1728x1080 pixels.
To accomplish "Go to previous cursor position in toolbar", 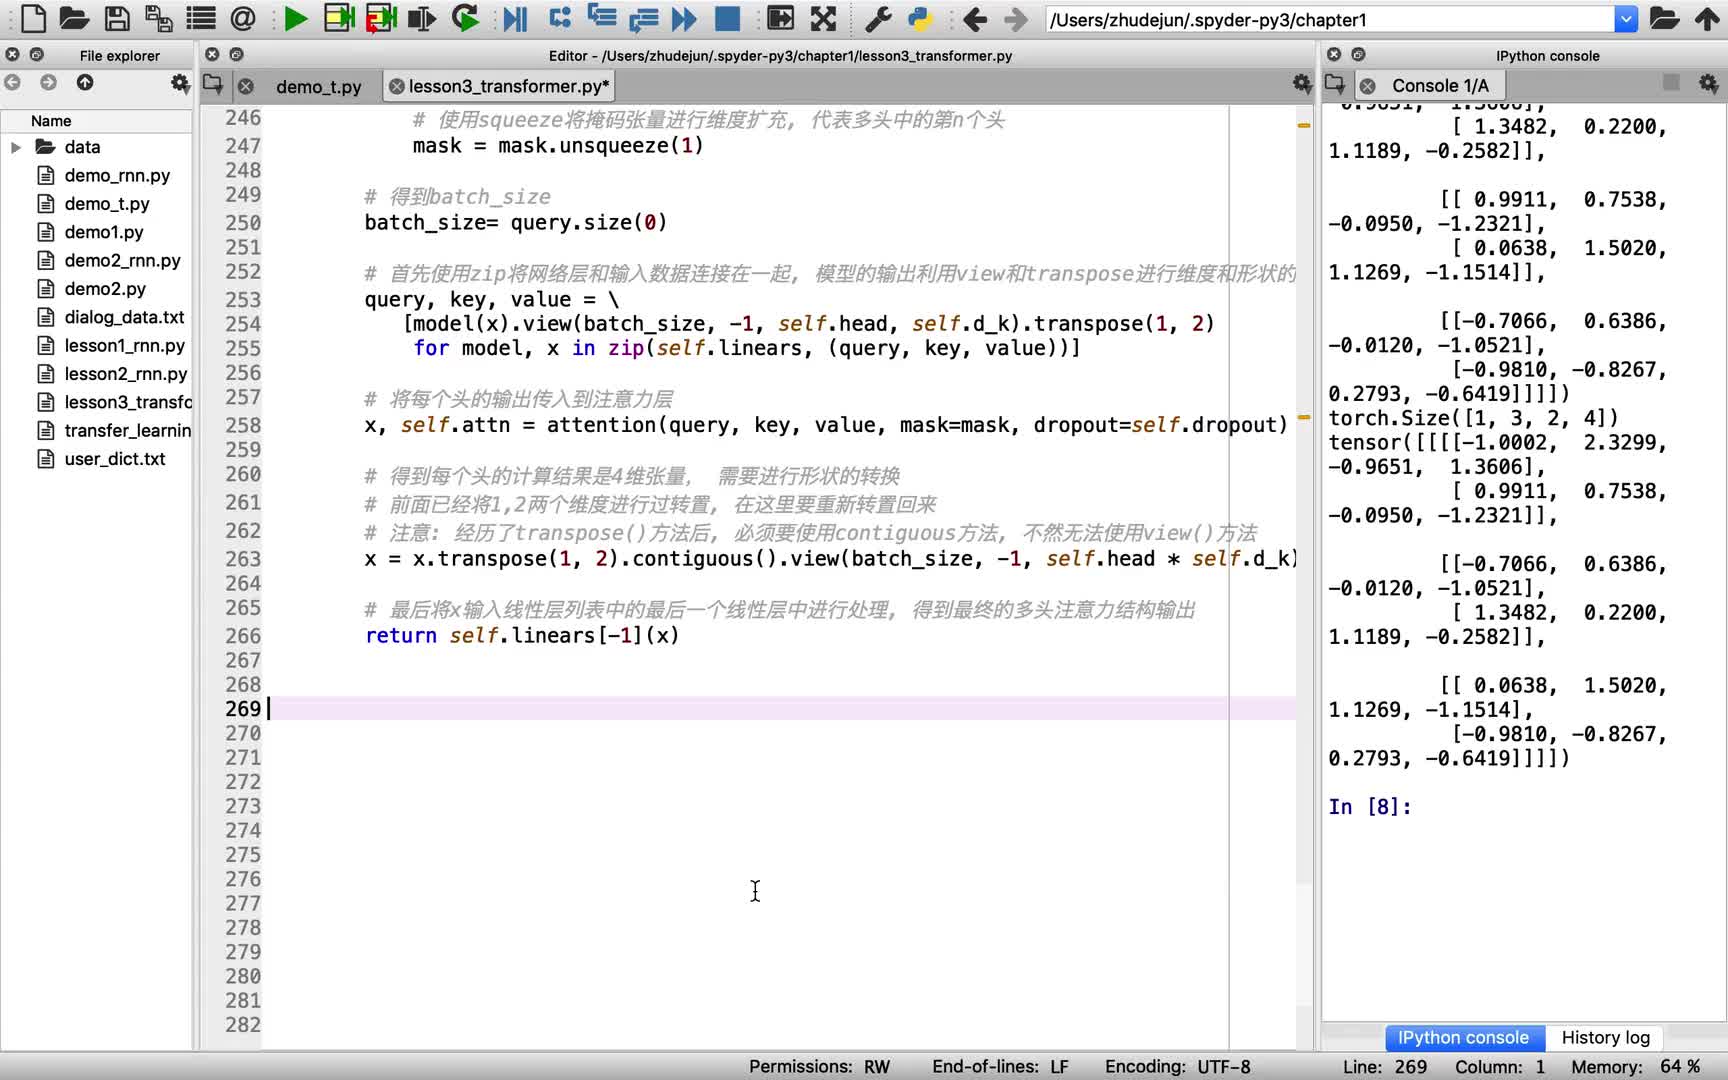I will click(x=974, y=19).
